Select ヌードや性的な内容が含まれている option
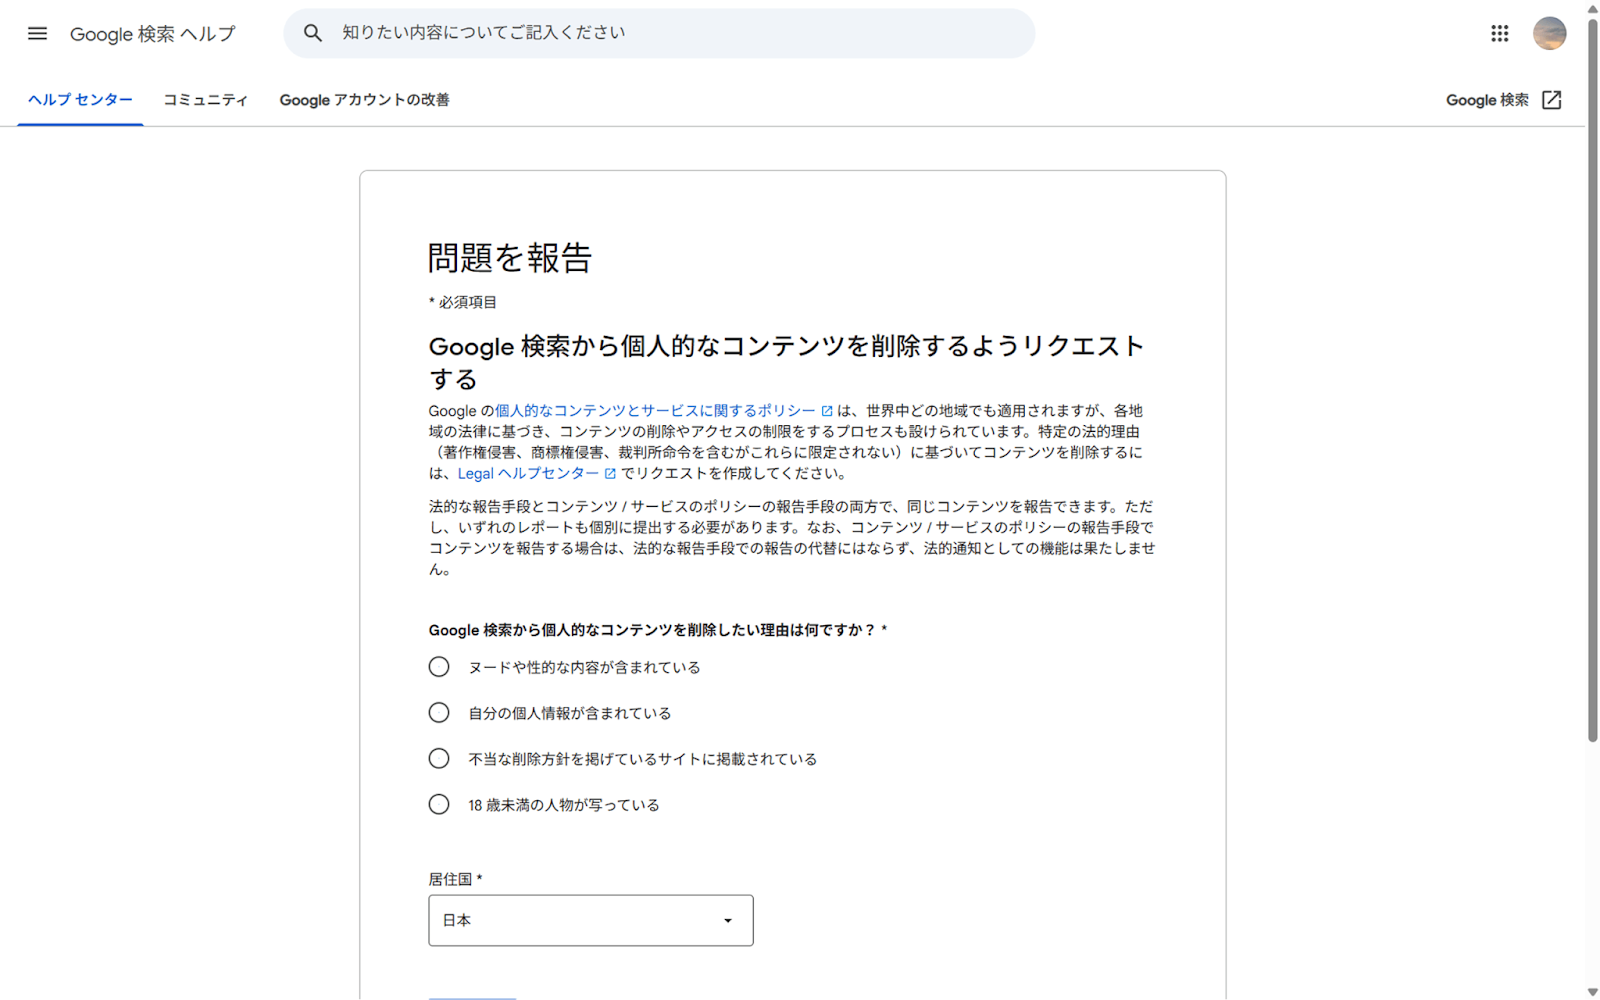This screenshot has width=1600, height=1000. pyautogui.click(x=438, y=666)
